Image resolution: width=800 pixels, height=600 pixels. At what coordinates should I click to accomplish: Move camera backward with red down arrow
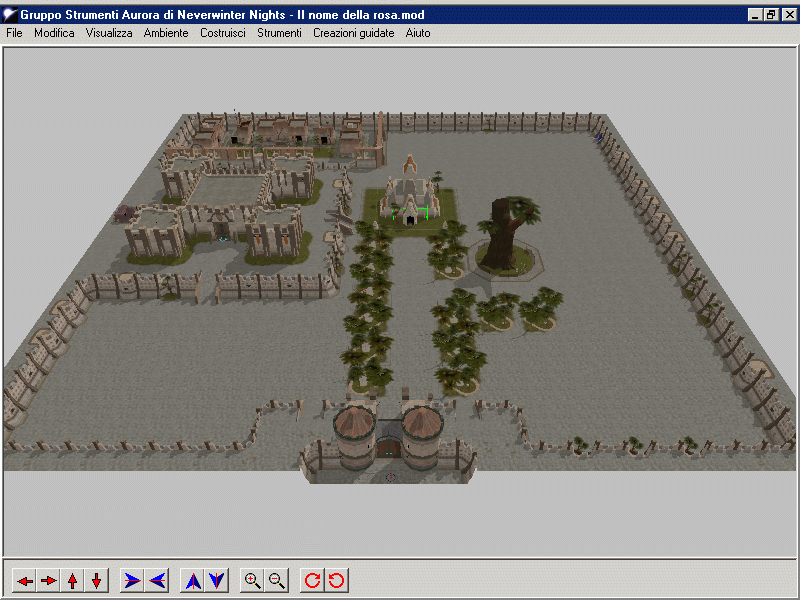coord(96,581)
